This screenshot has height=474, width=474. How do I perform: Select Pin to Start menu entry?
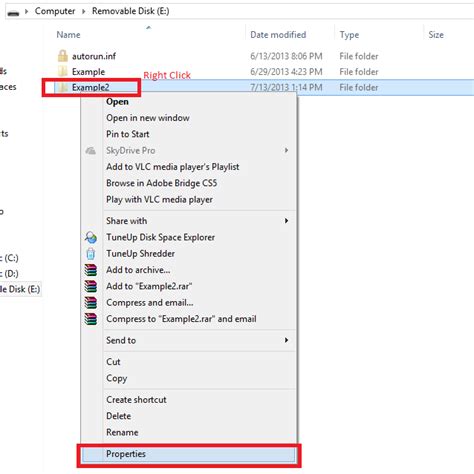(x=128, y=134)
